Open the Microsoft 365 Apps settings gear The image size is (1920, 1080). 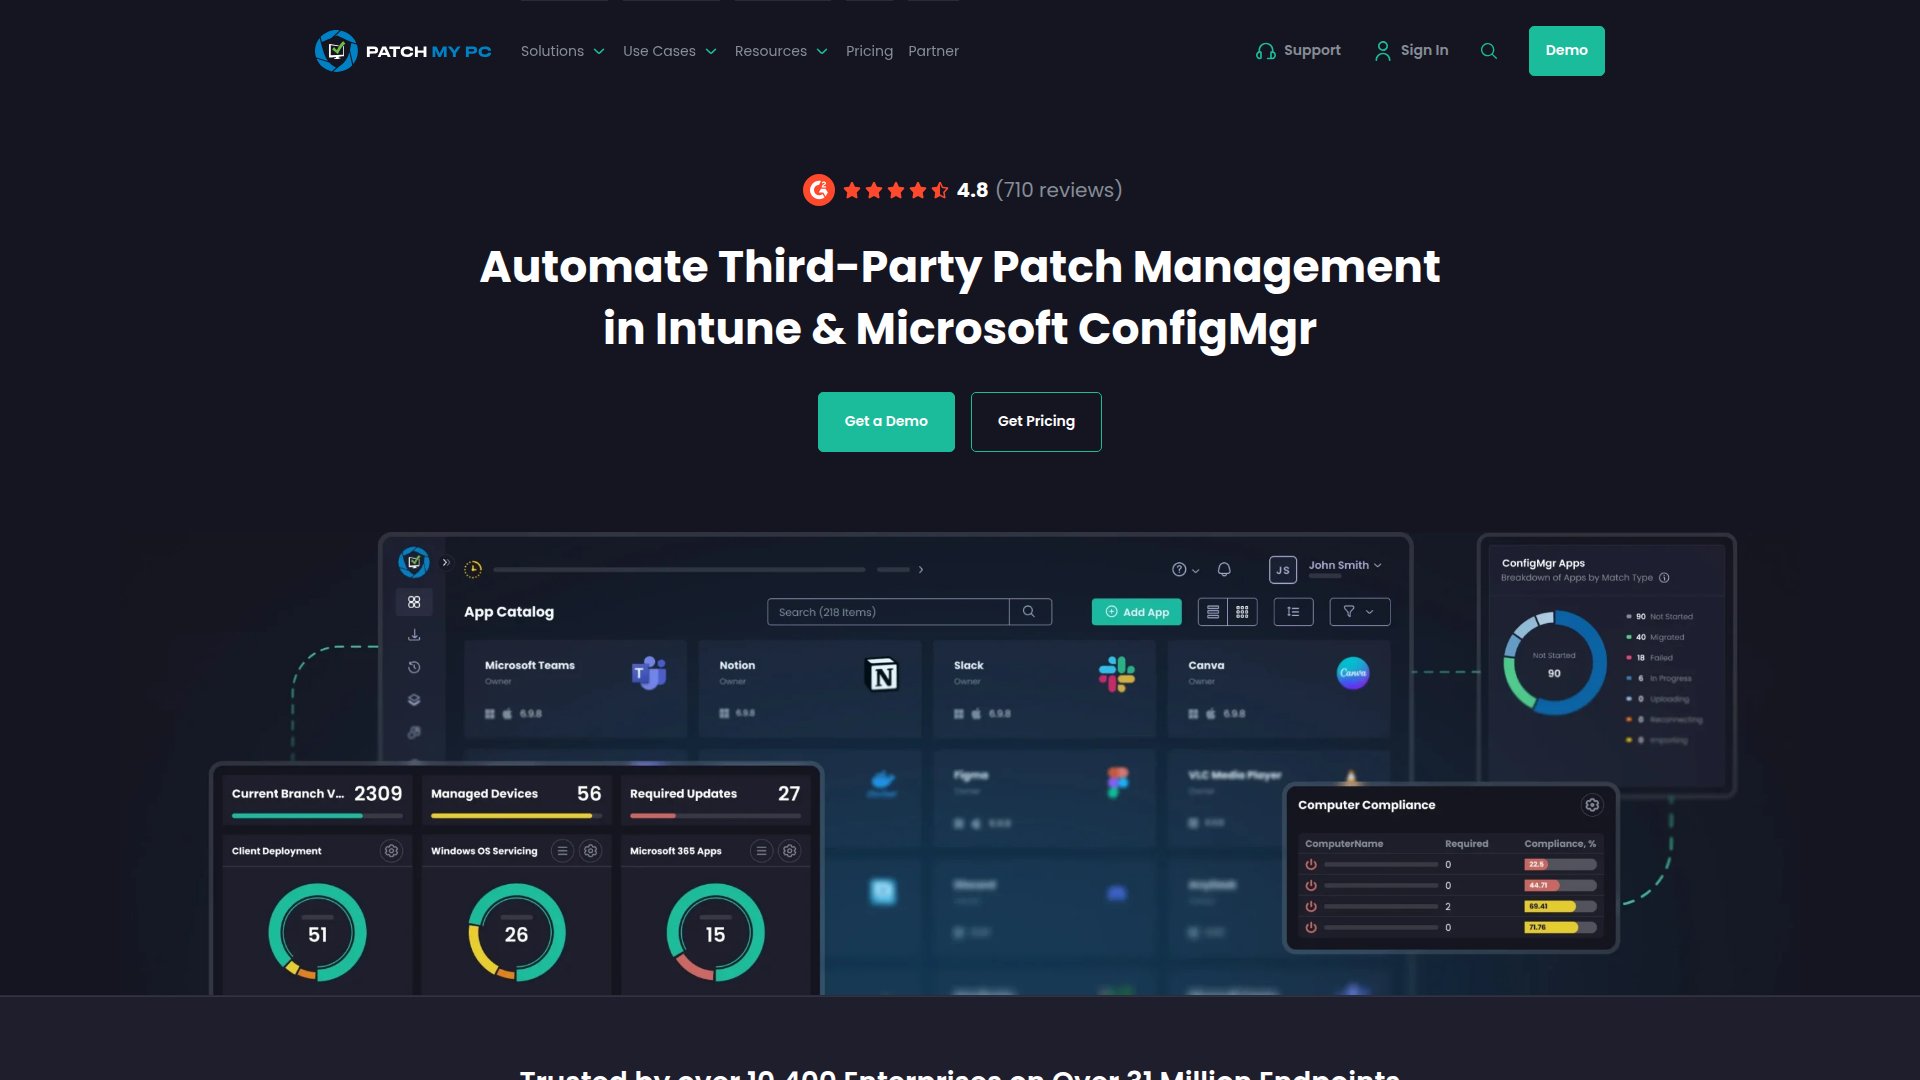[790, 851]
